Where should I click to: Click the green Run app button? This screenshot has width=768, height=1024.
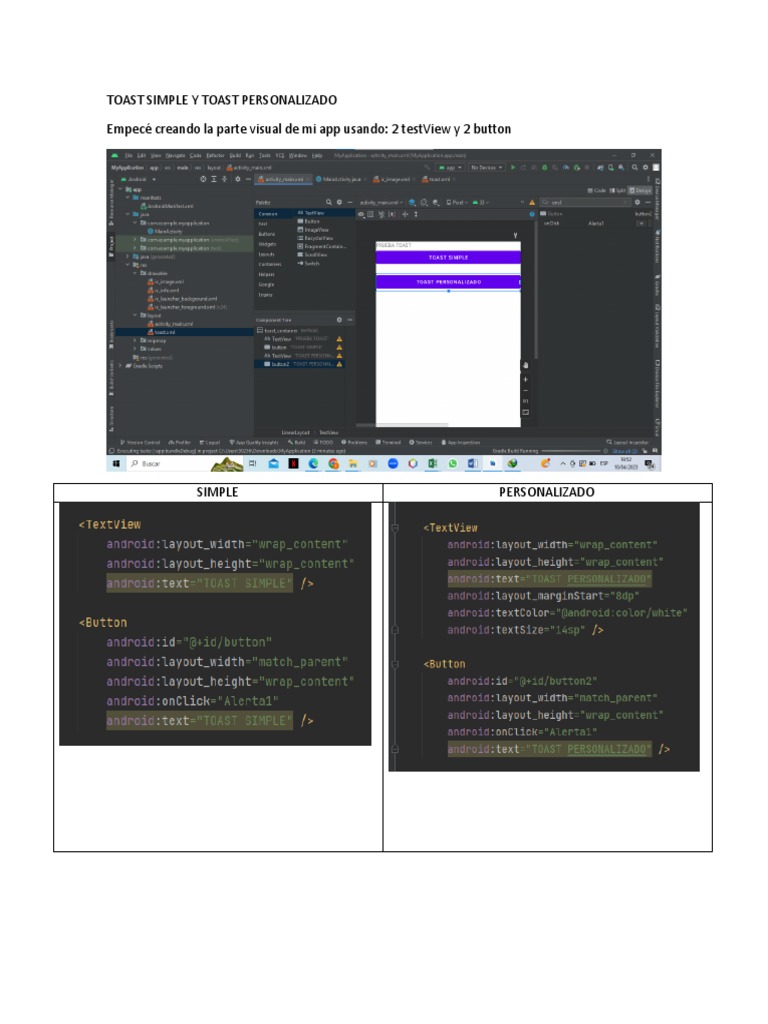(x=514, y=168)
